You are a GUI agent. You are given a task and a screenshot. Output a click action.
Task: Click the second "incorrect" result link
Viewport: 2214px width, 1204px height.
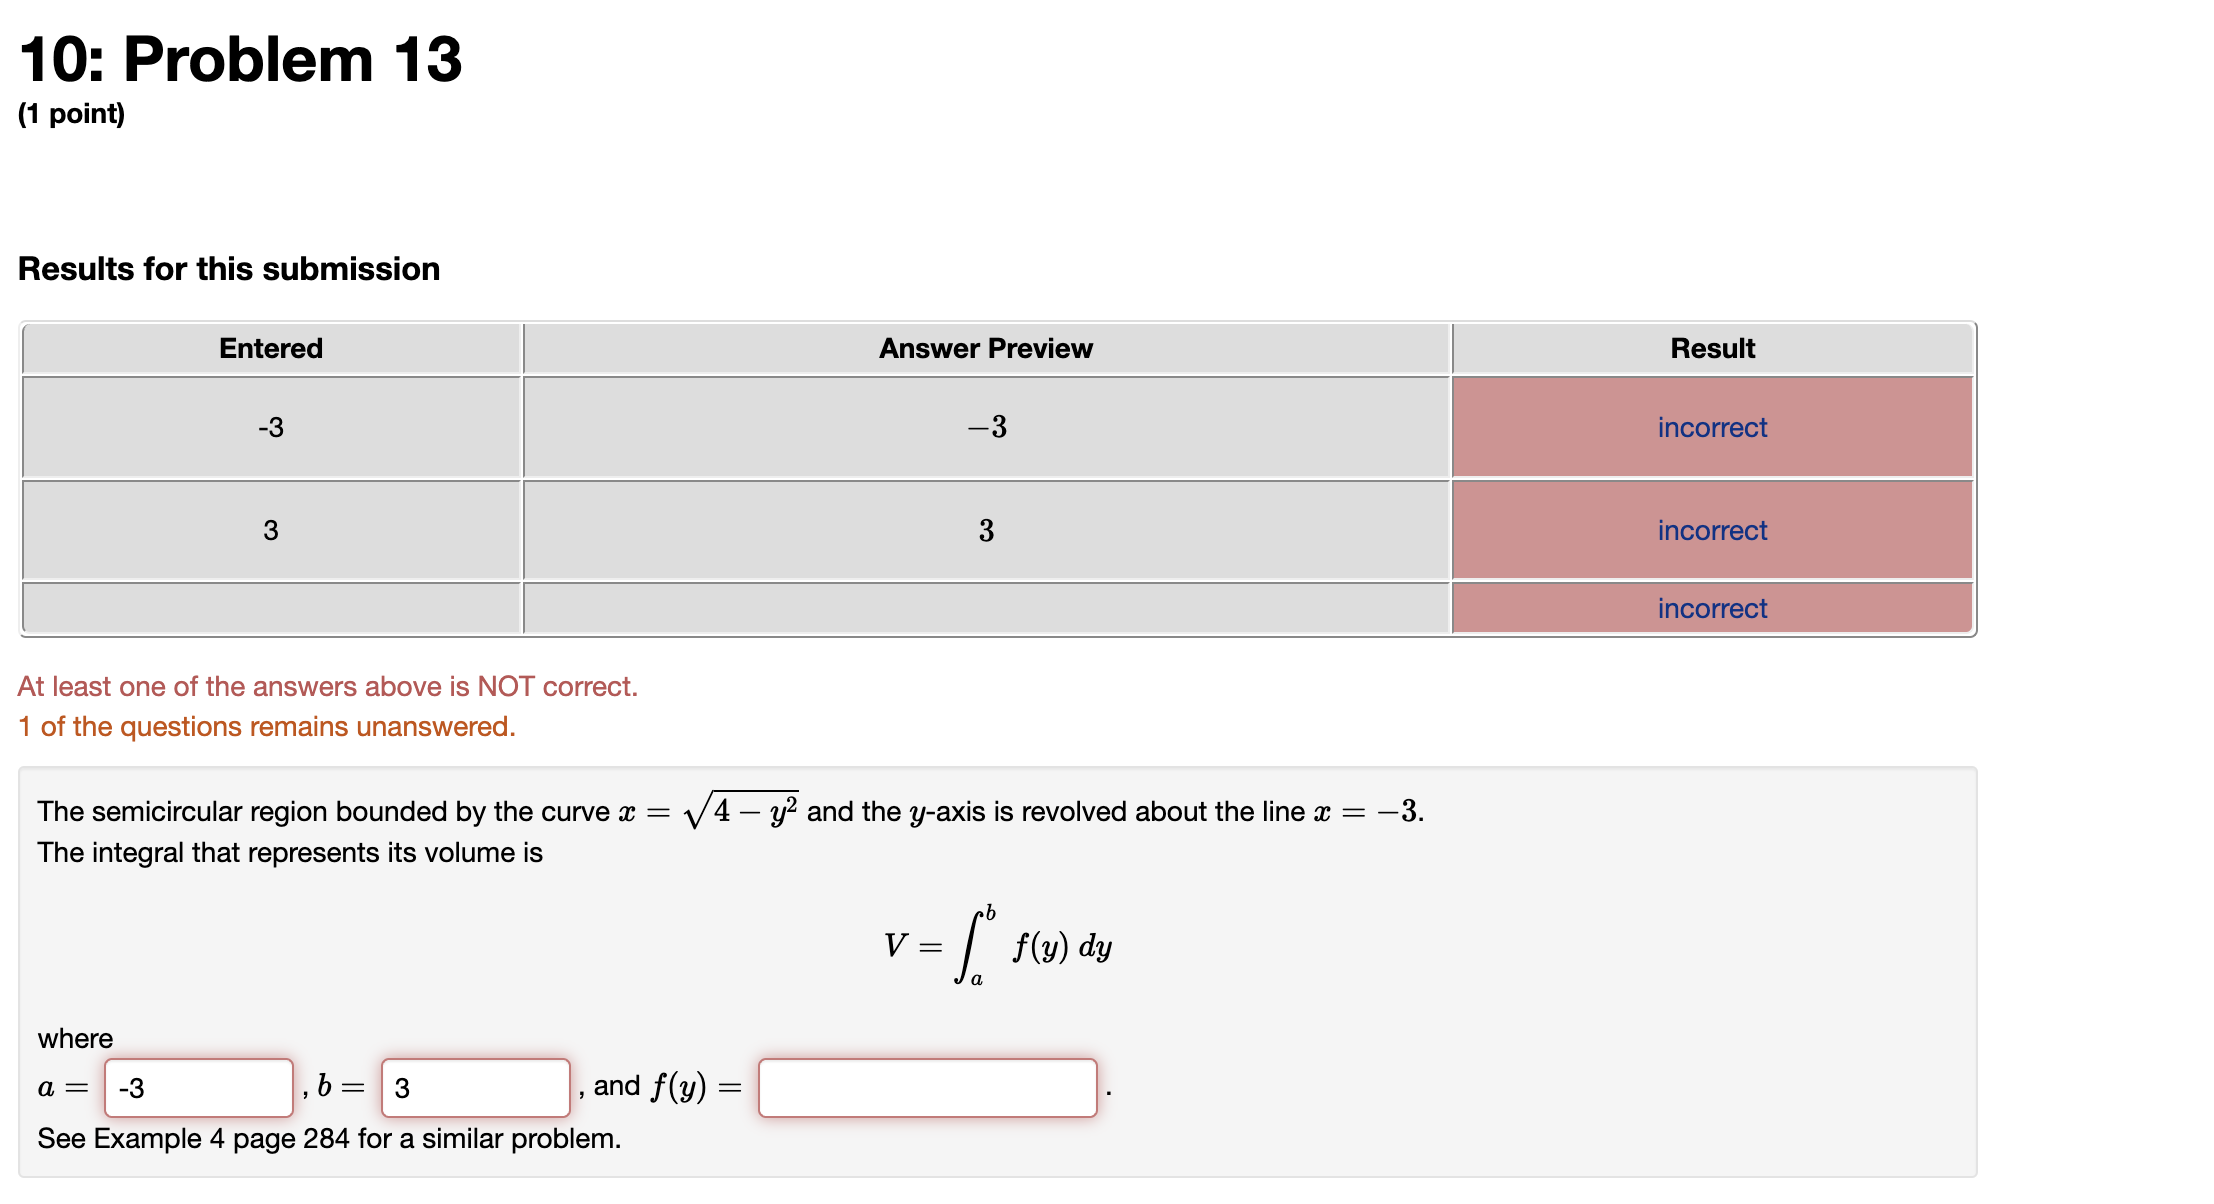pyautogui.click(x=1711, y=530)
